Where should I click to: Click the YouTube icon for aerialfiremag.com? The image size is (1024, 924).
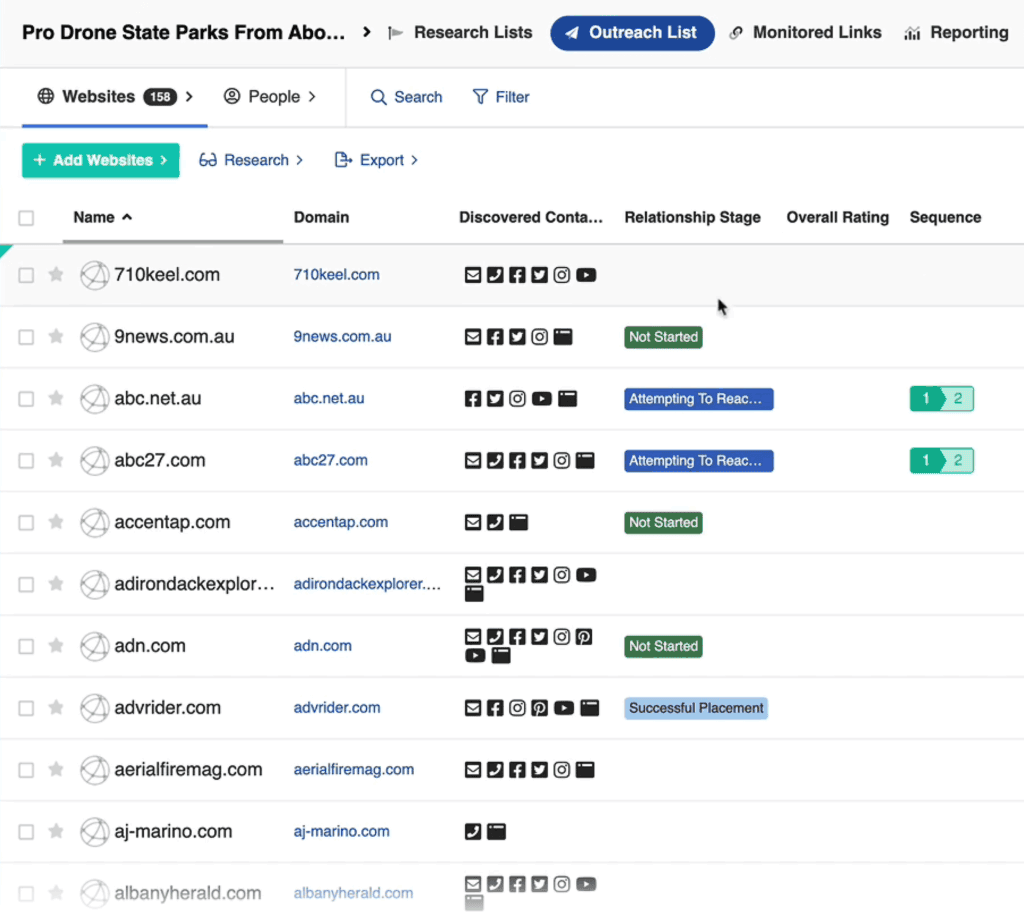point(585,770)
